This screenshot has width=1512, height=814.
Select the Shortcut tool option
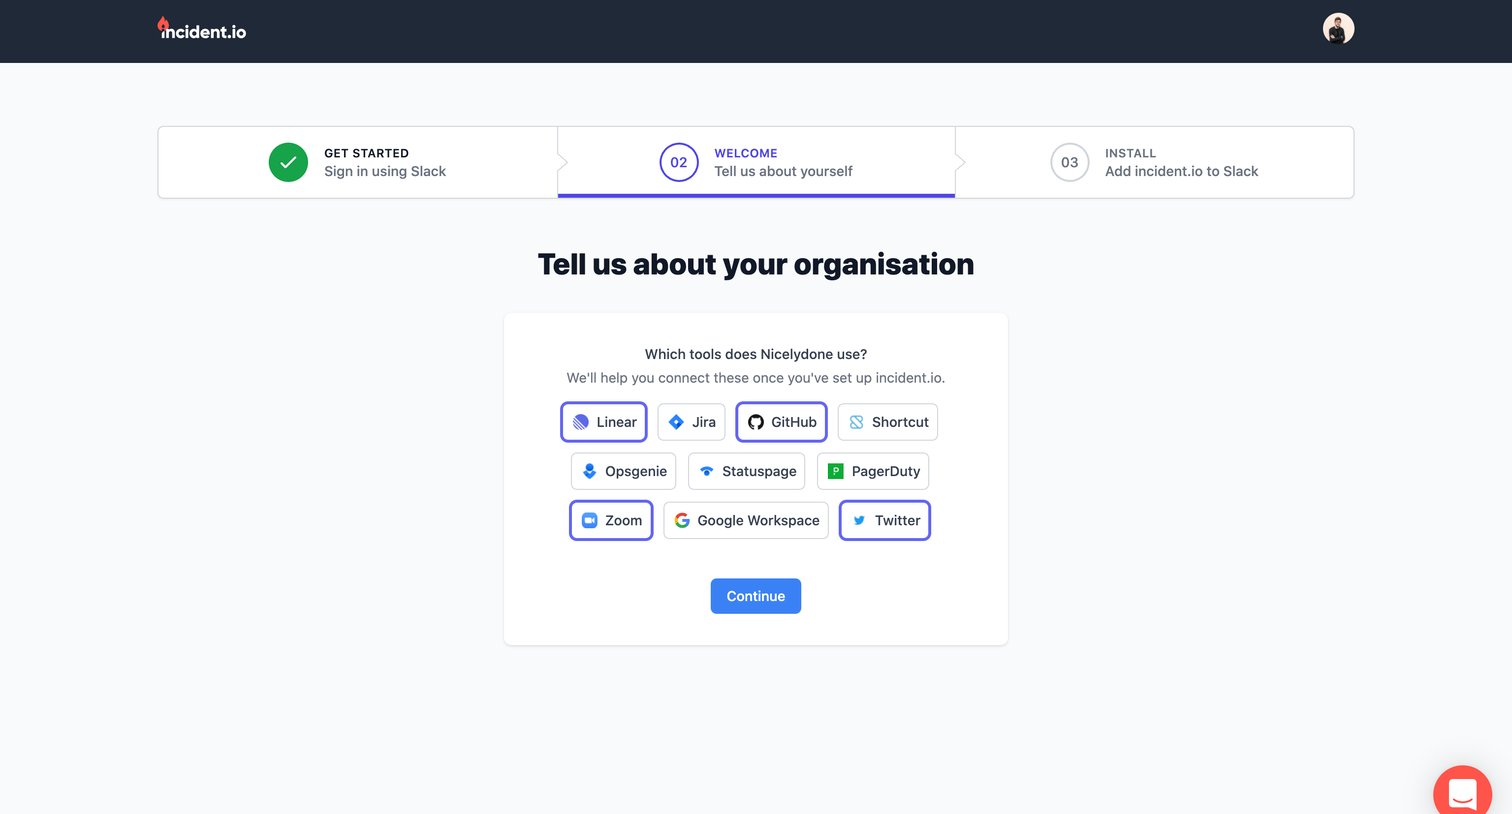(x=888, y=422)
